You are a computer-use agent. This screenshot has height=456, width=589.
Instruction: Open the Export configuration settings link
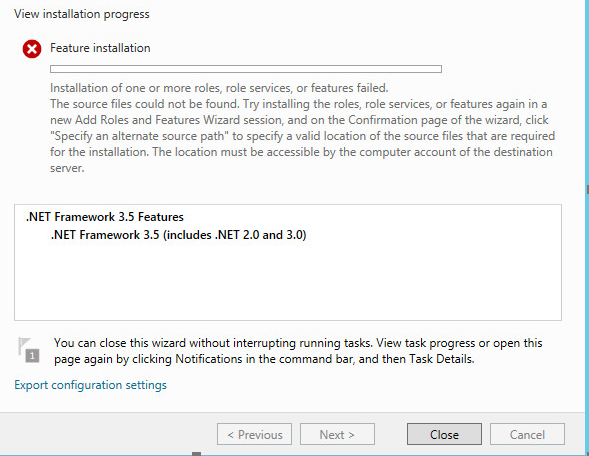tap(91, 385)
